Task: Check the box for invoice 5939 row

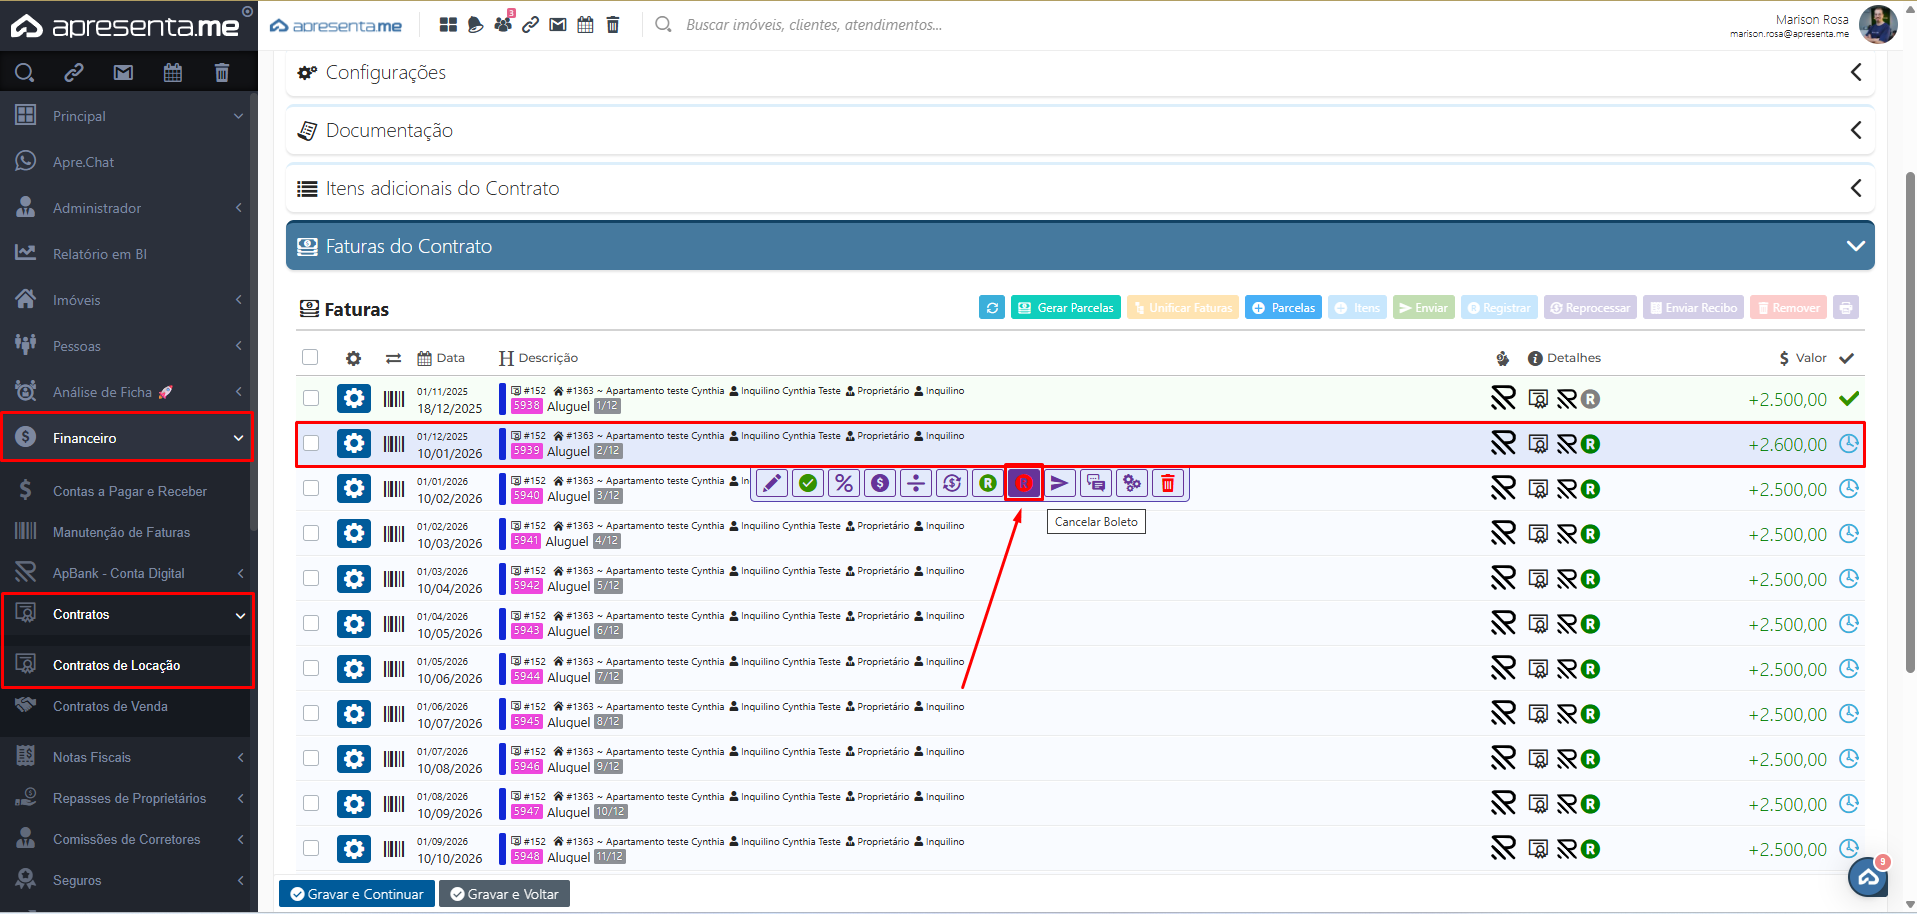Action: click(x=311, y=444)
